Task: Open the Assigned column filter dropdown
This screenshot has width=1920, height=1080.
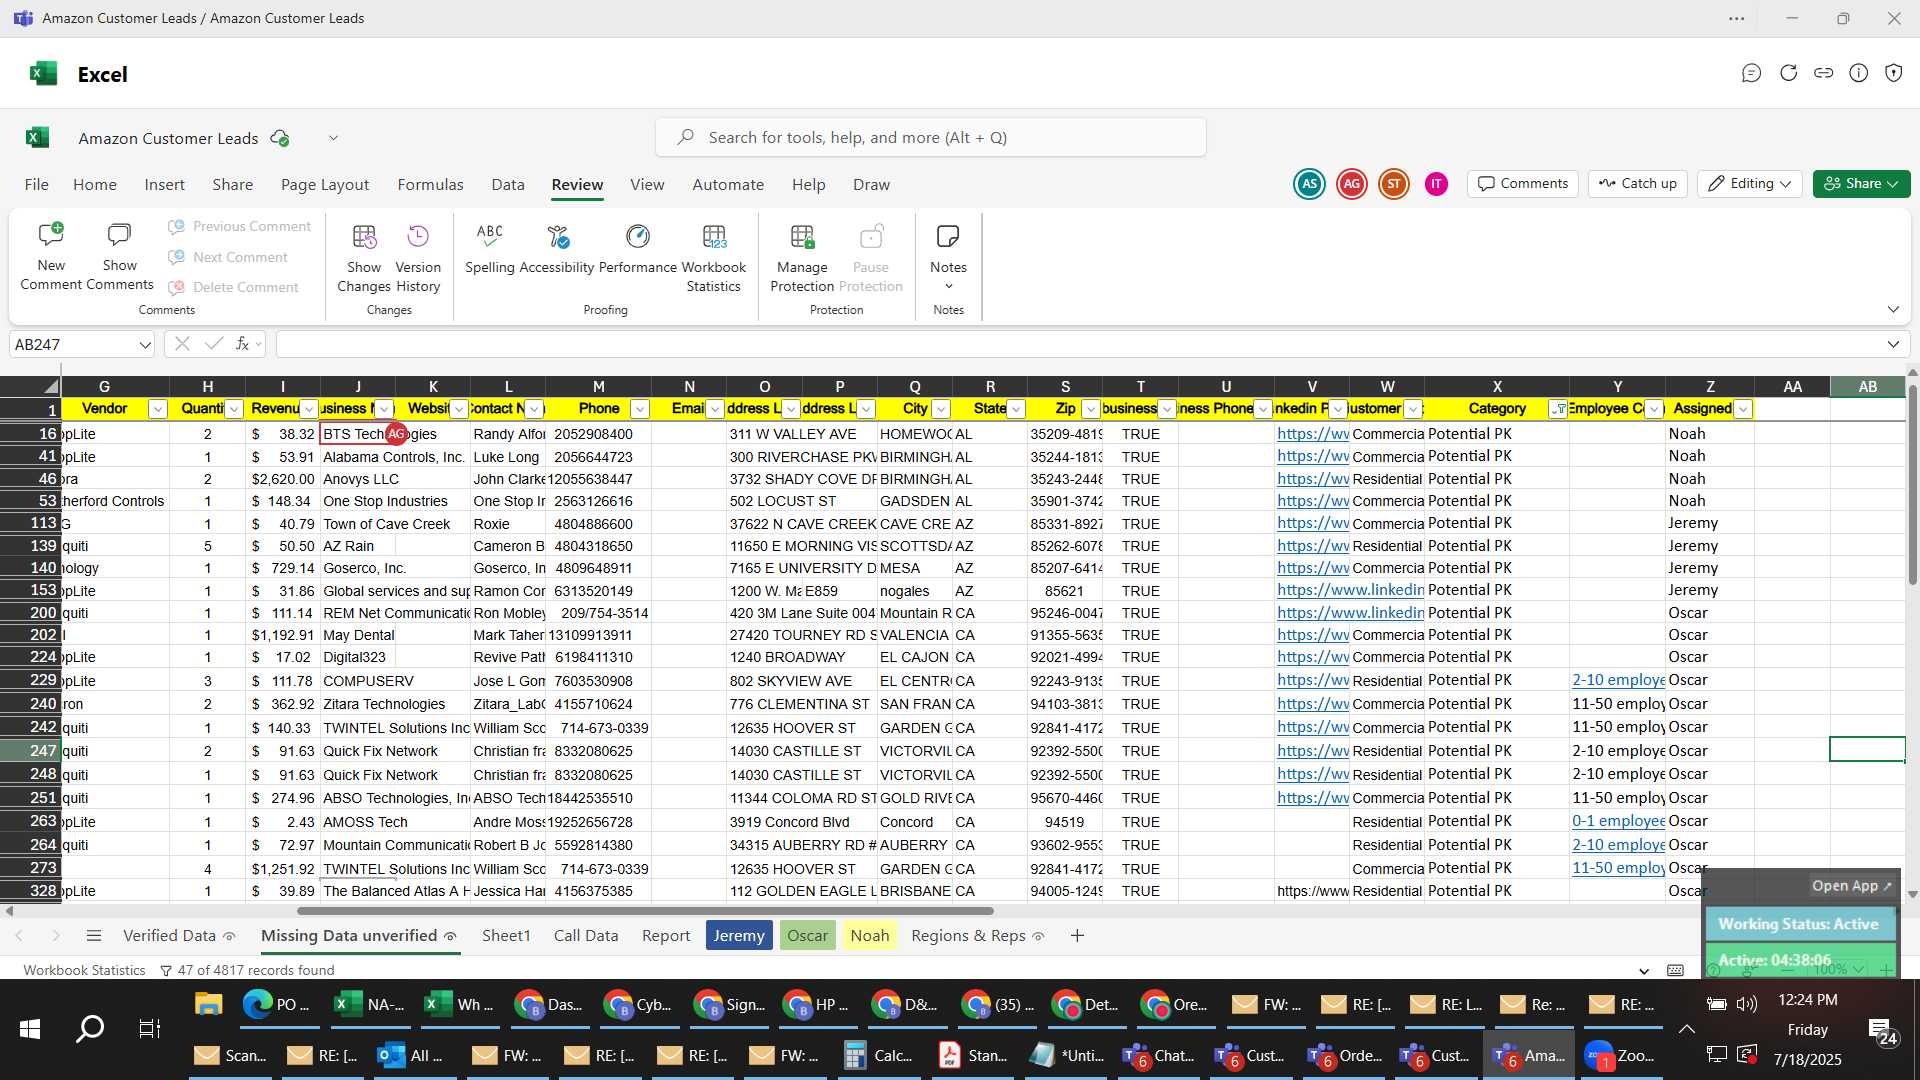Action: [1743, 409]
